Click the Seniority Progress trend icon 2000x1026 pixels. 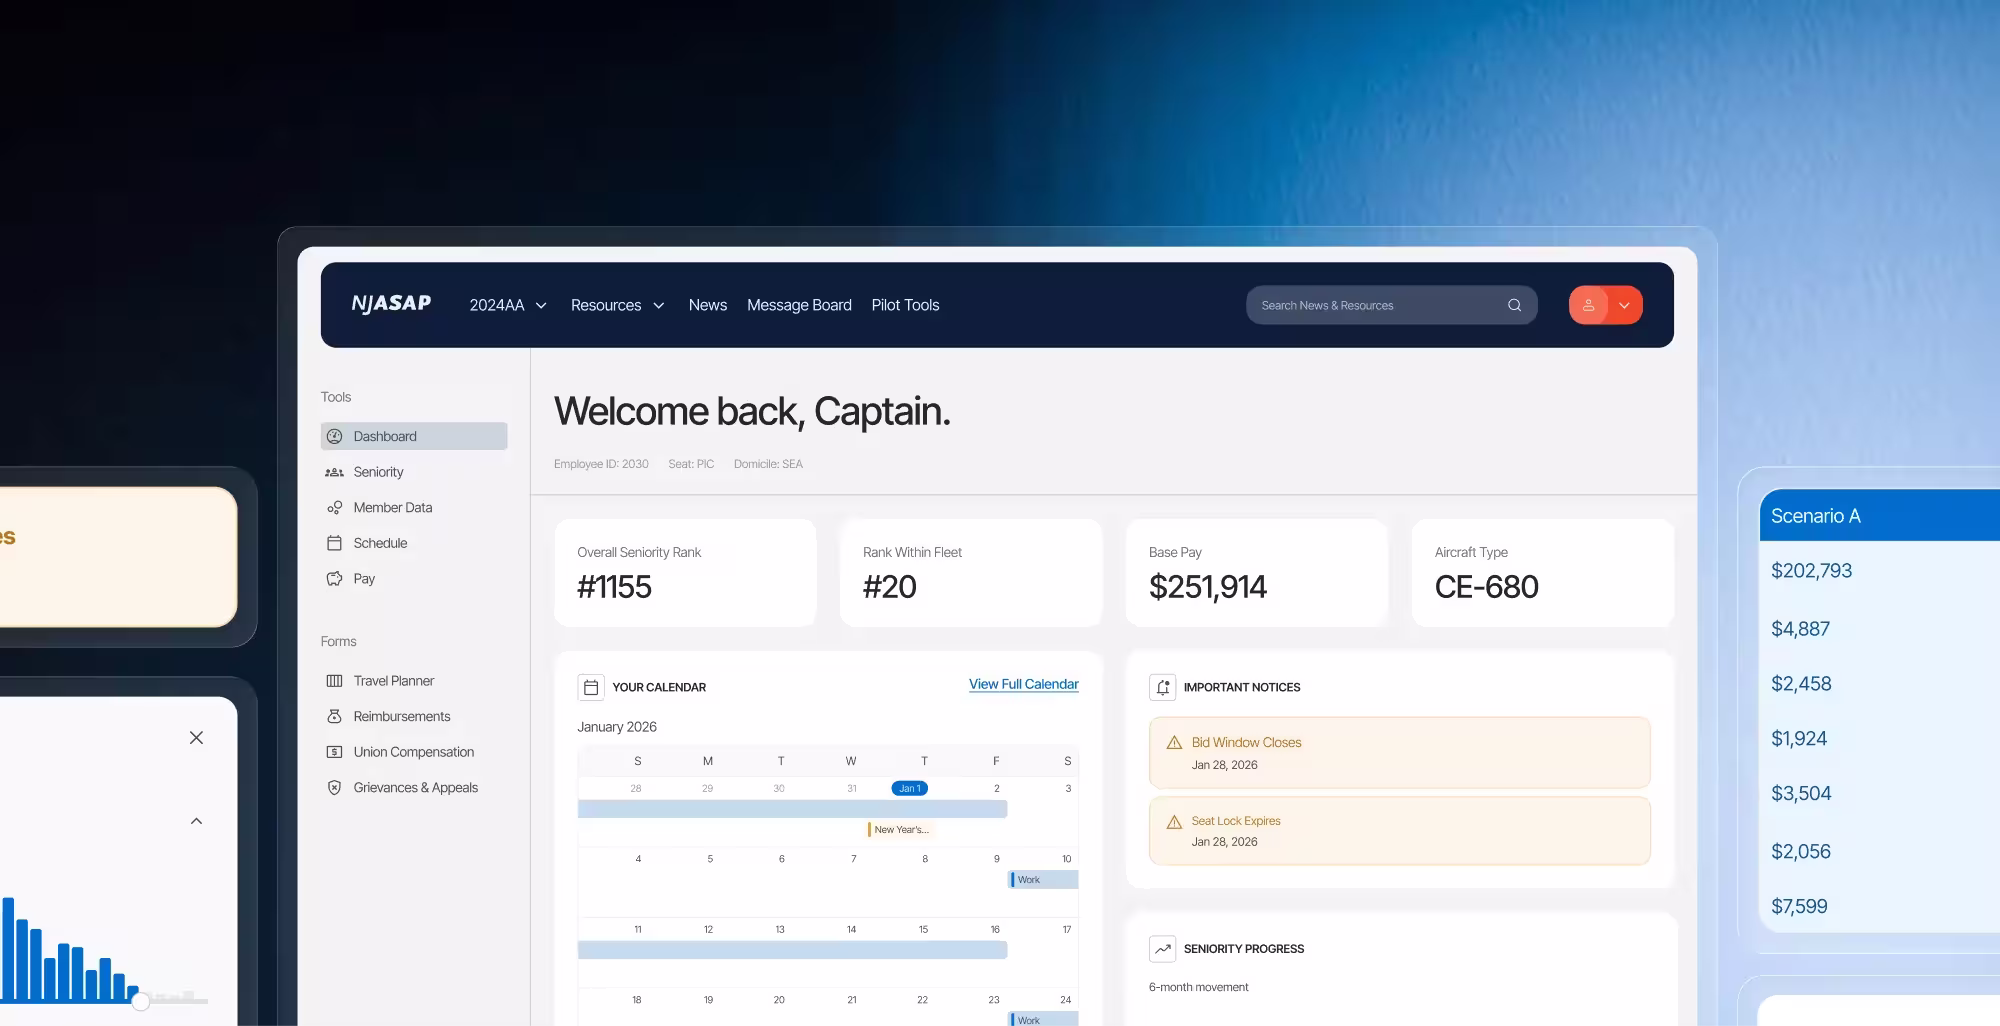[x=1163, y=948]
